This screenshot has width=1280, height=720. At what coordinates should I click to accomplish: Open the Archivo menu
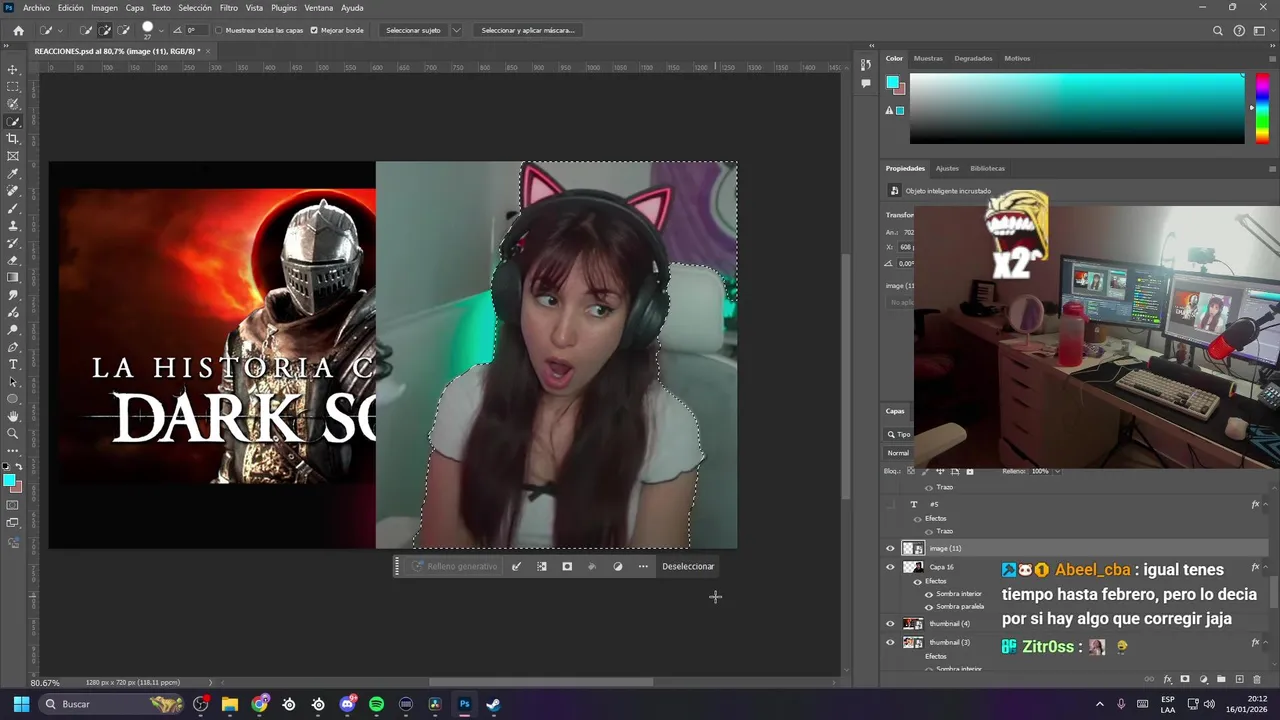pos(36,8)
